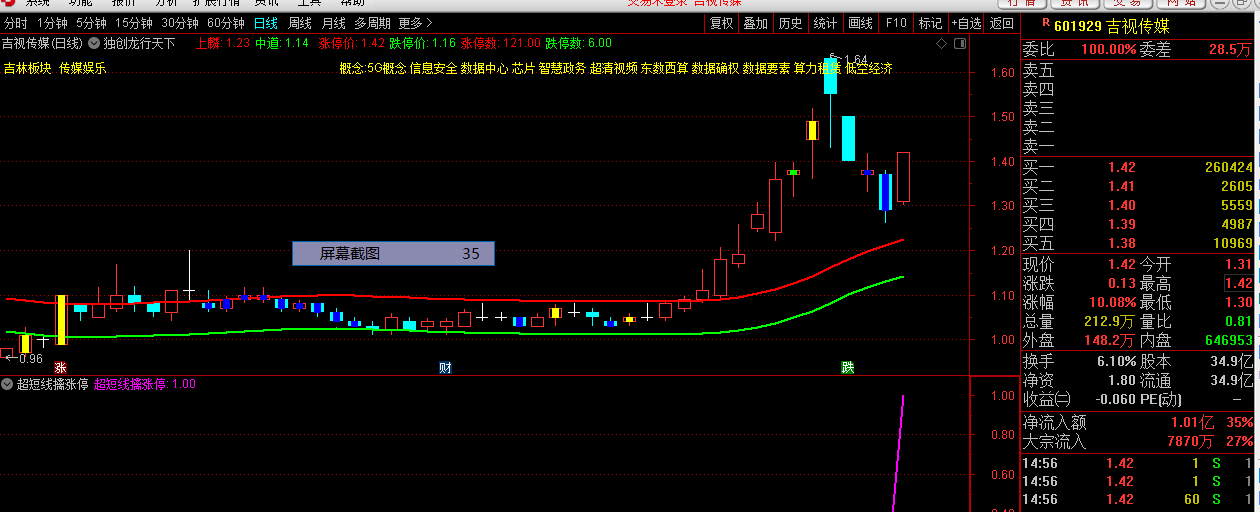Add stock with the +自选 button

coord(965,23)
